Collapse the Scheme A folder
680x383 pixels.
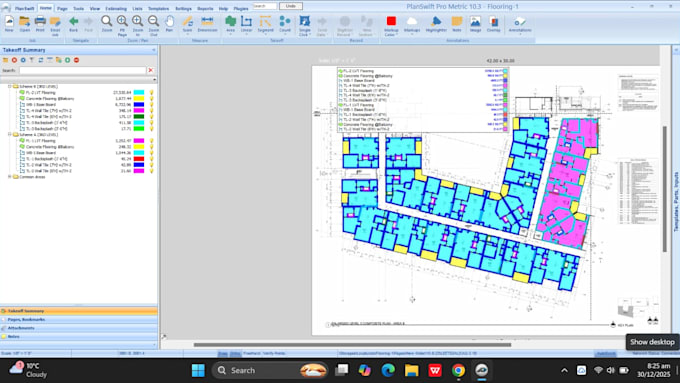point(10,134)
